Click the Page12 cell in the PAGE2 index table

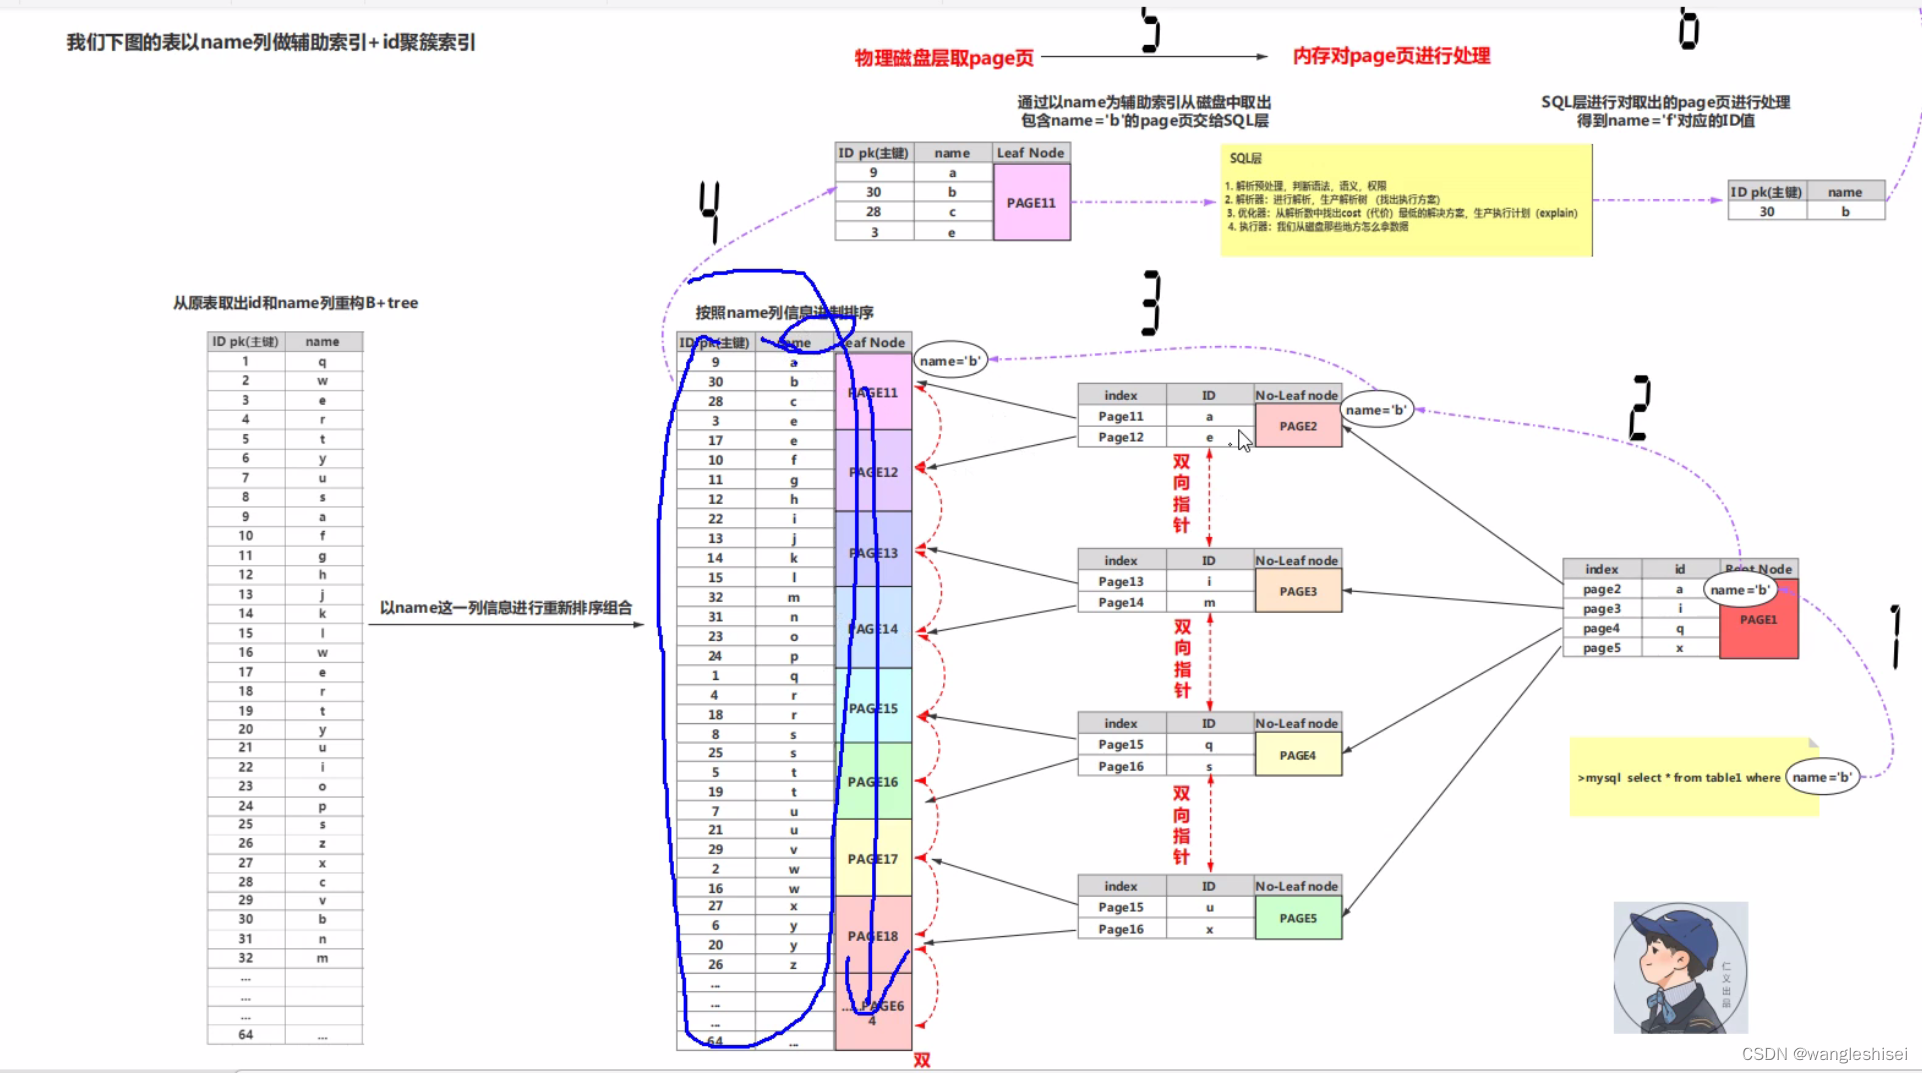coord(1121,437)
